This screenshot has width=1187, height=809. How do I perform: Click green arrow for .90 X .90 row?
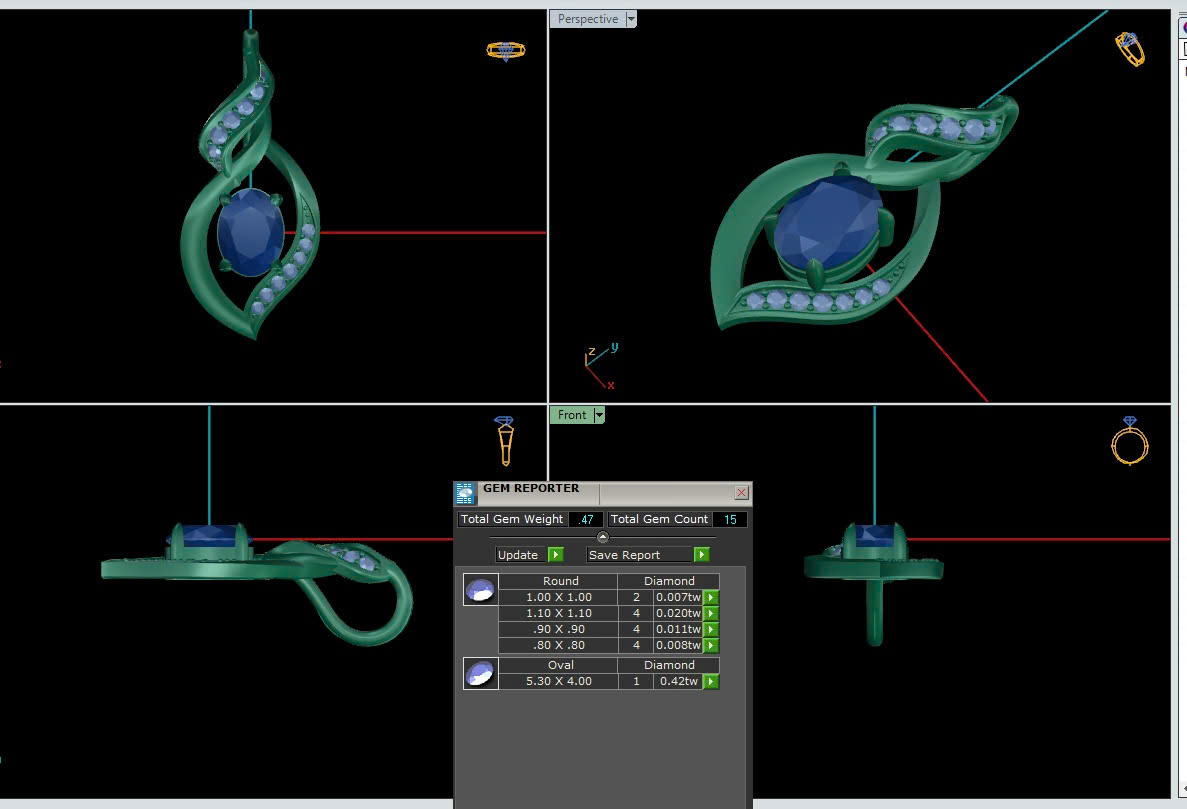[711, 630]
